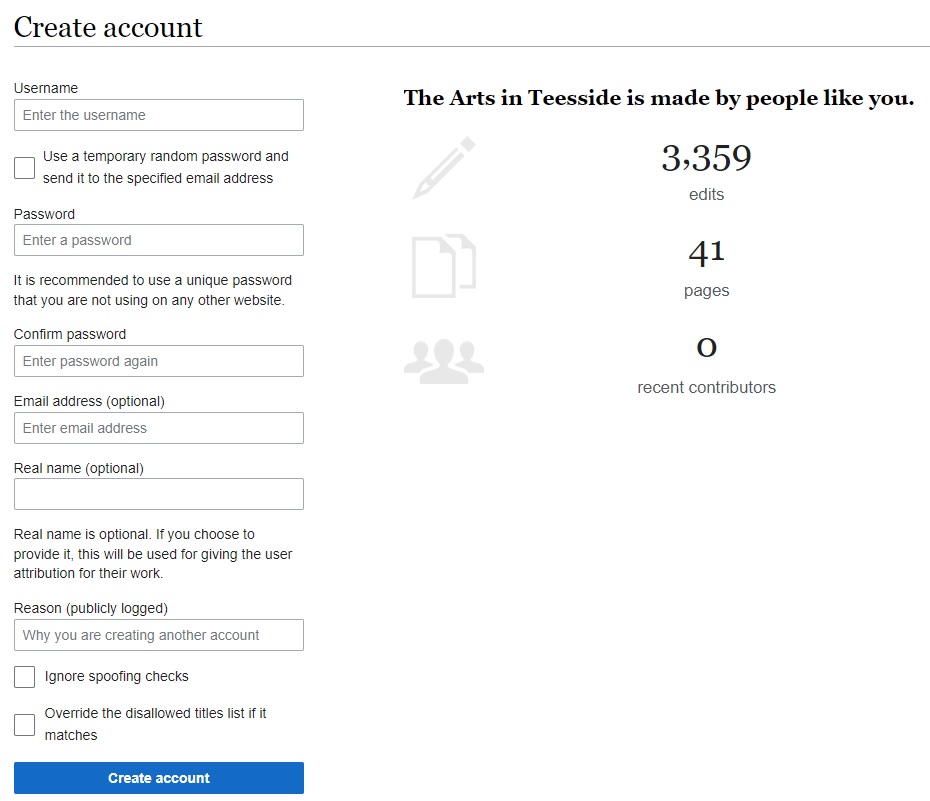Click the recent contributors people icon
This screenshot has height=801, width=930.
point(444,362)
